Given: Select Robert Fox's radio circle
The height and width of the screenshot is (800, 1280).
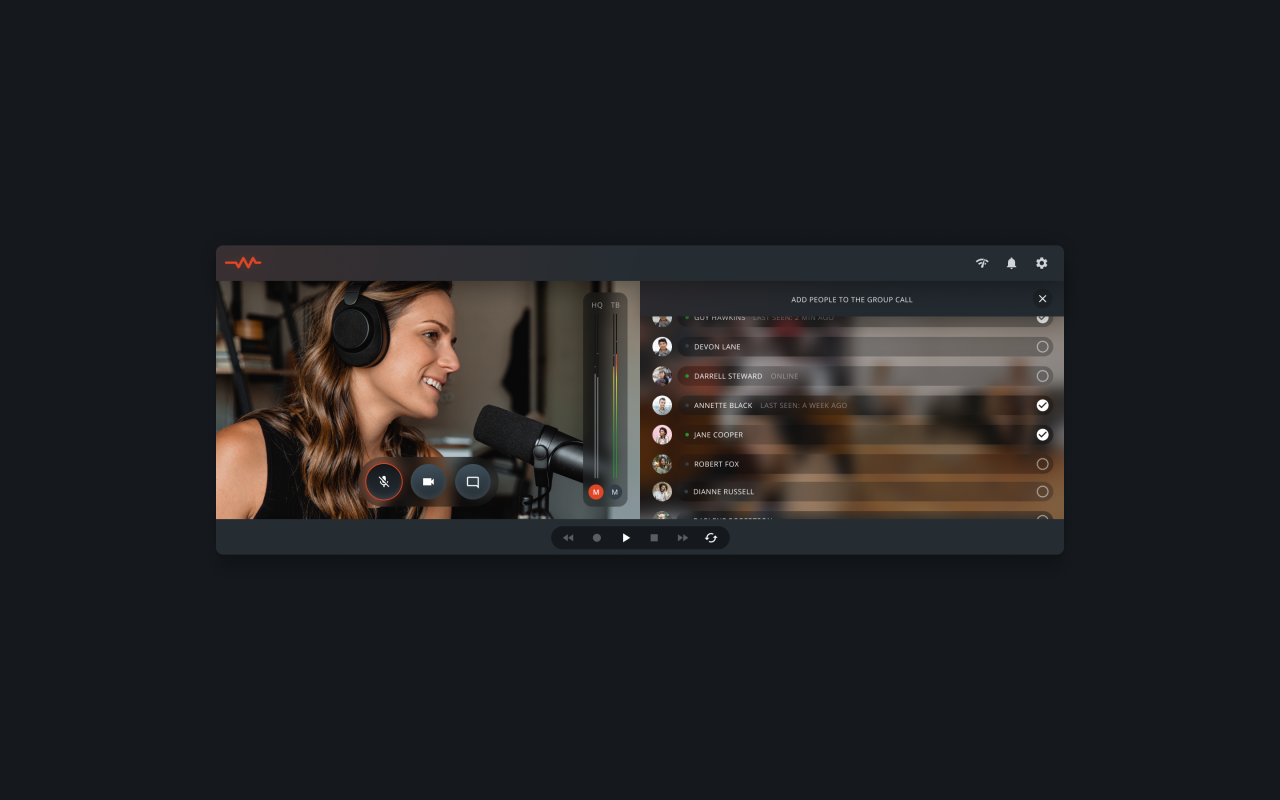Looking at the screenshot, I should point(1042,464).
